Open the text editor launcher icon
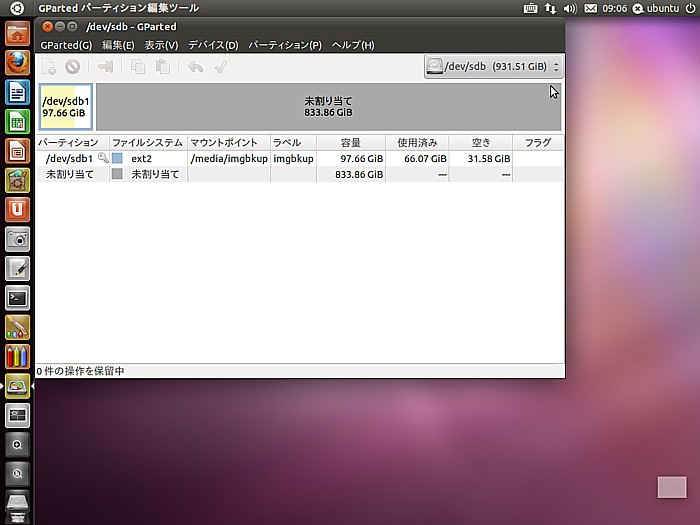 click(x=17, y=269)
